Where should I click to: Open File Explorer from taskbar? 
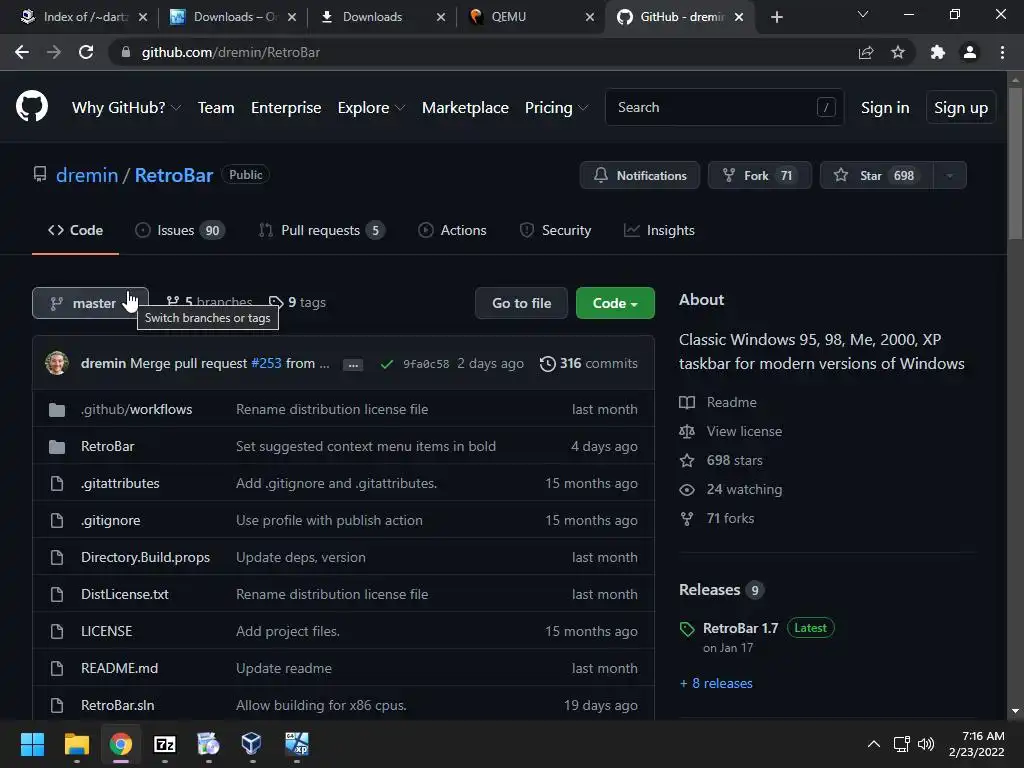(x=76, y=744)
